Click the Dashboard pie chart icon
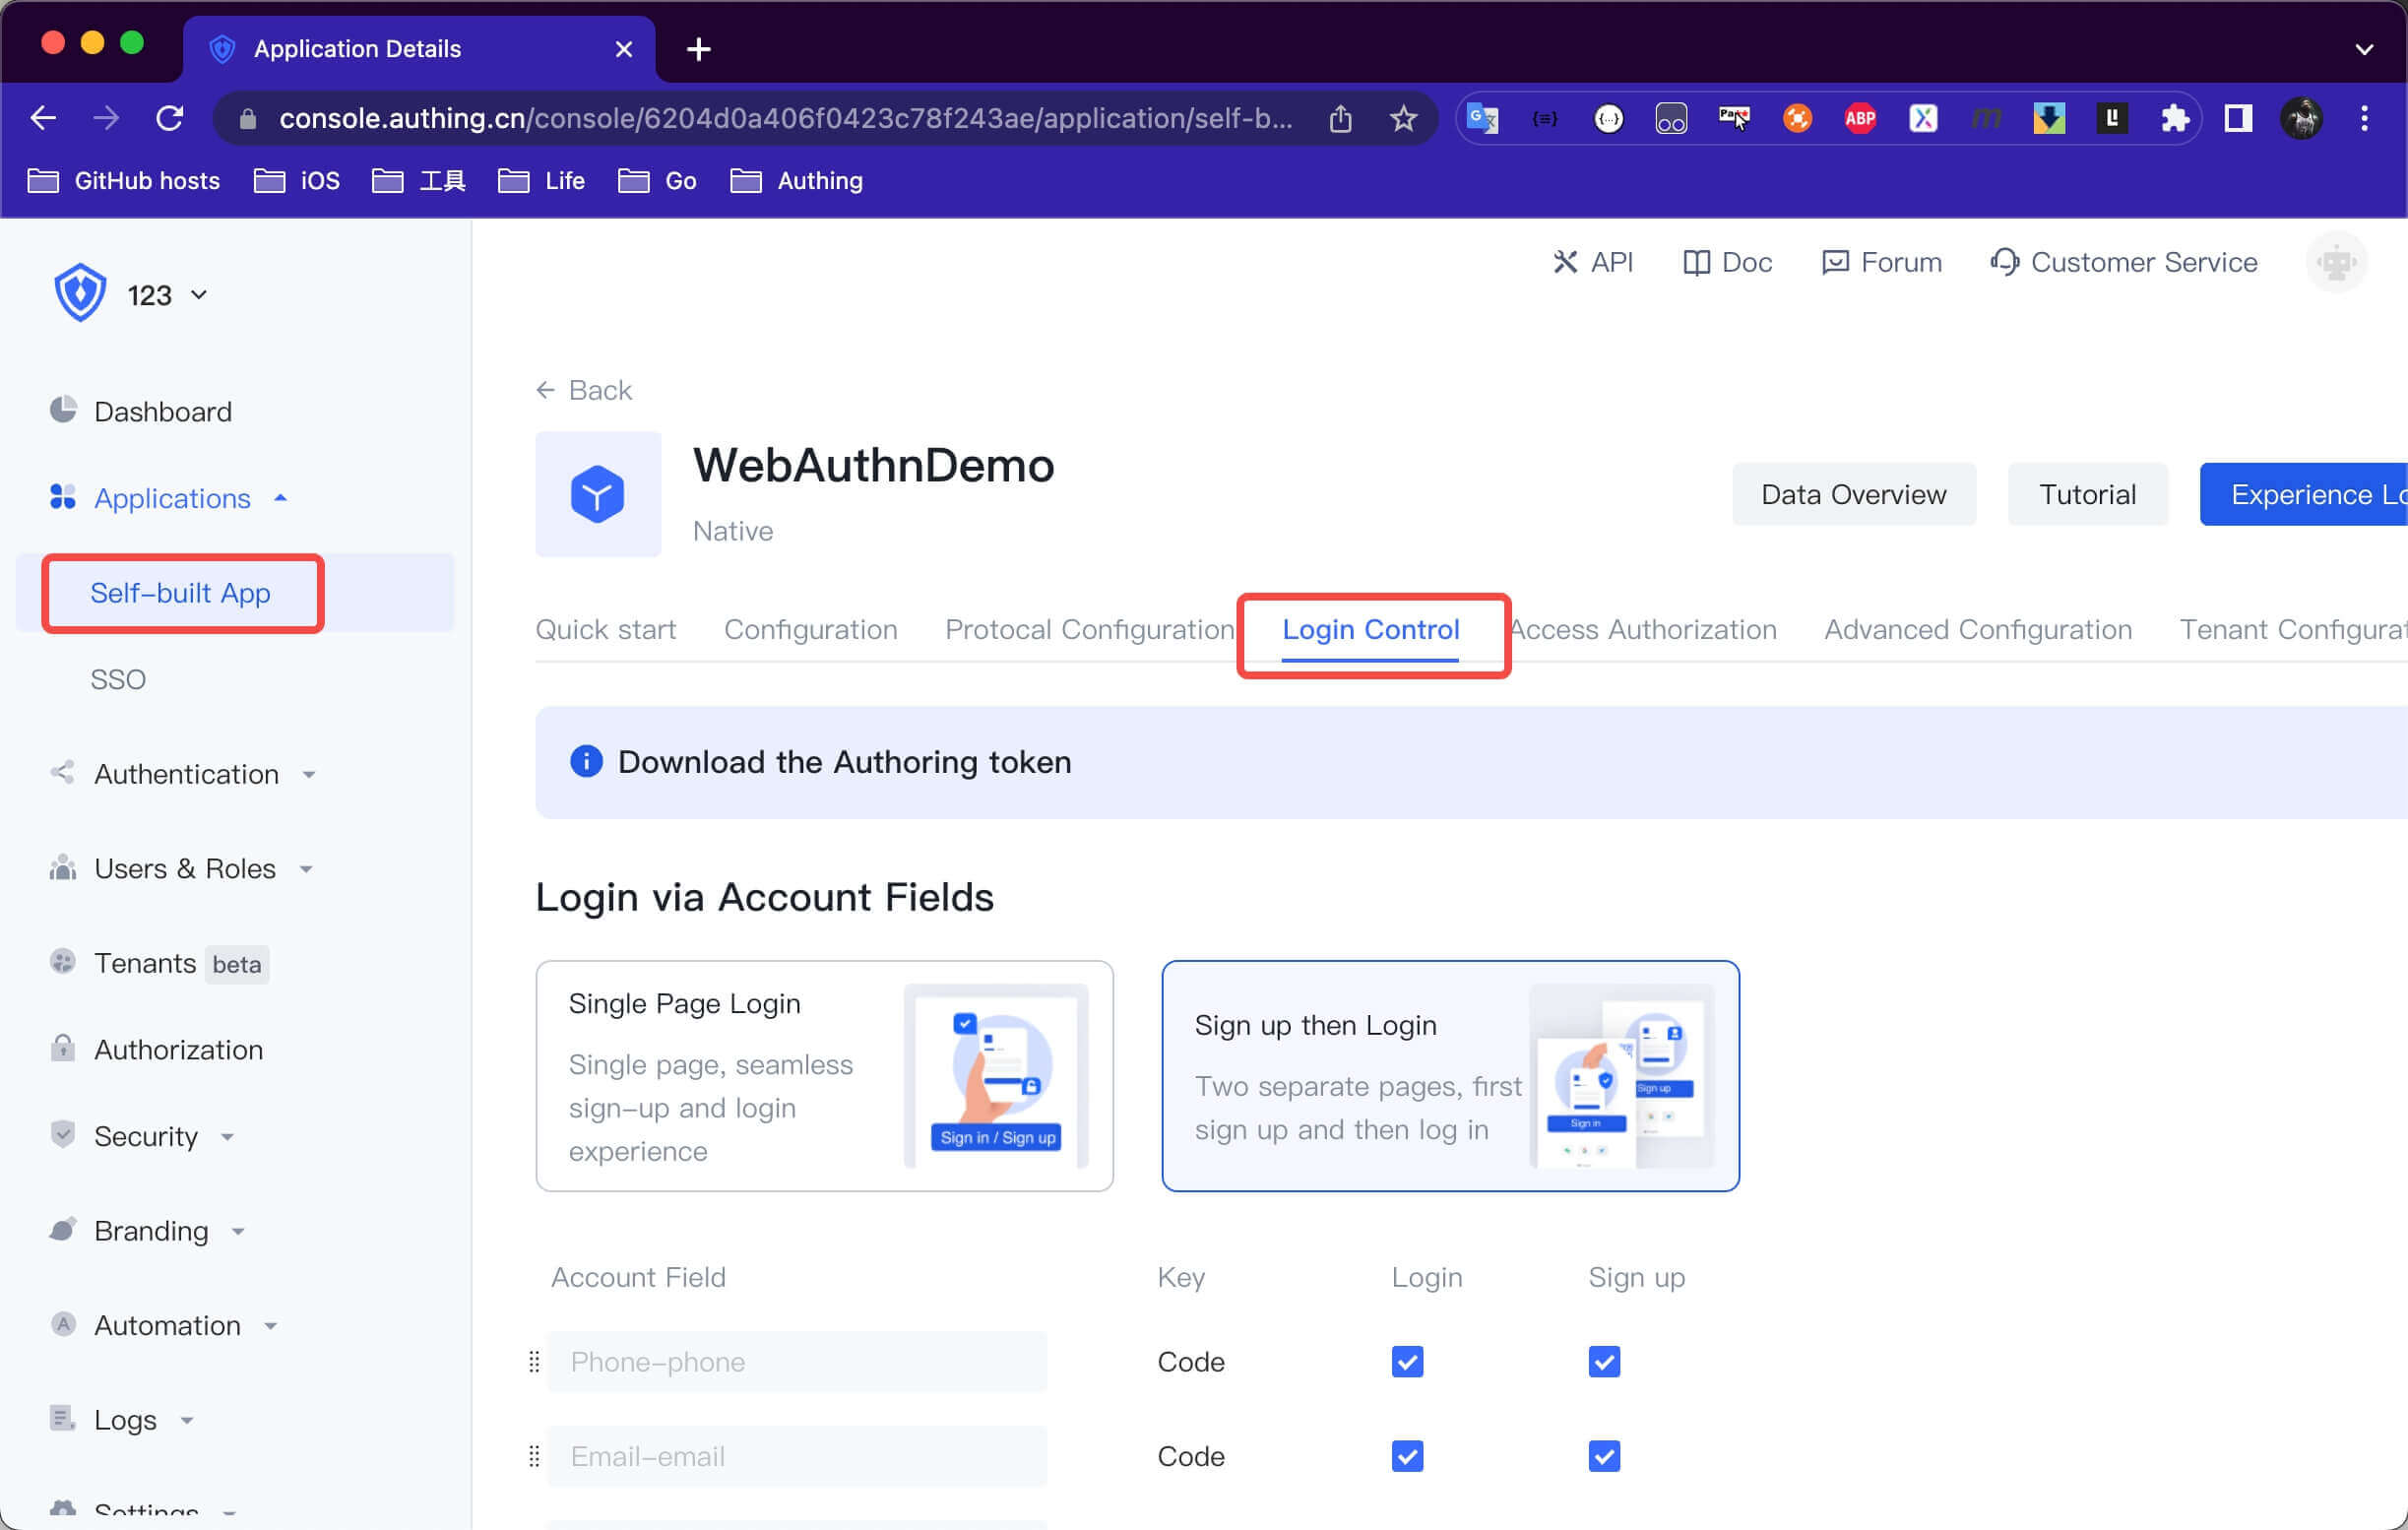The width and height of the screenshot is (2408, 1530). [x=63, y=410]
